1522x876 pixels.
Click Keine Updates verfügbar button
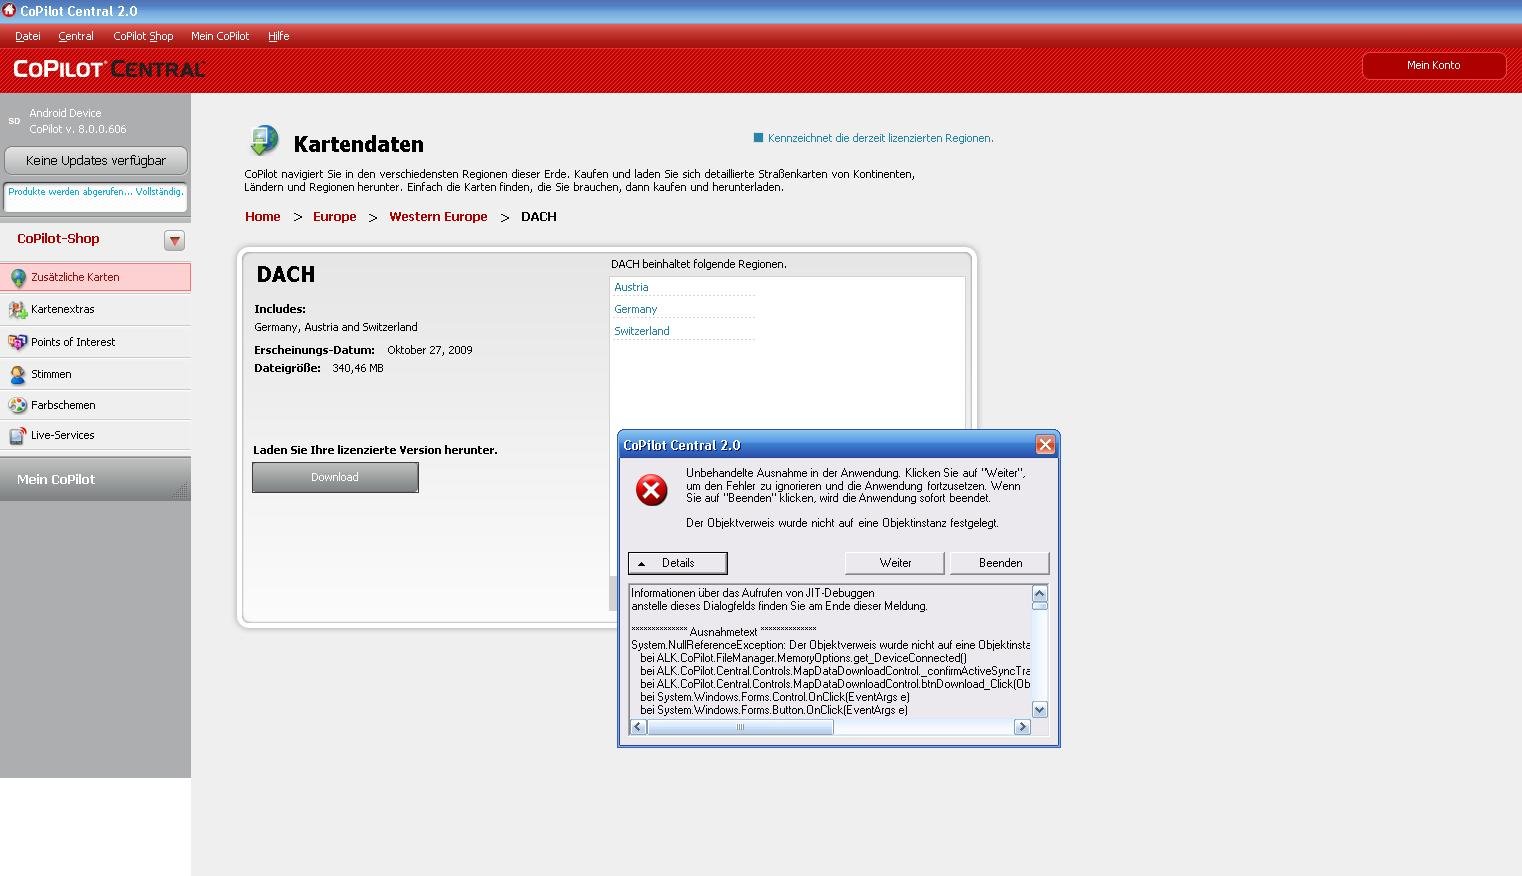(96, 160)
